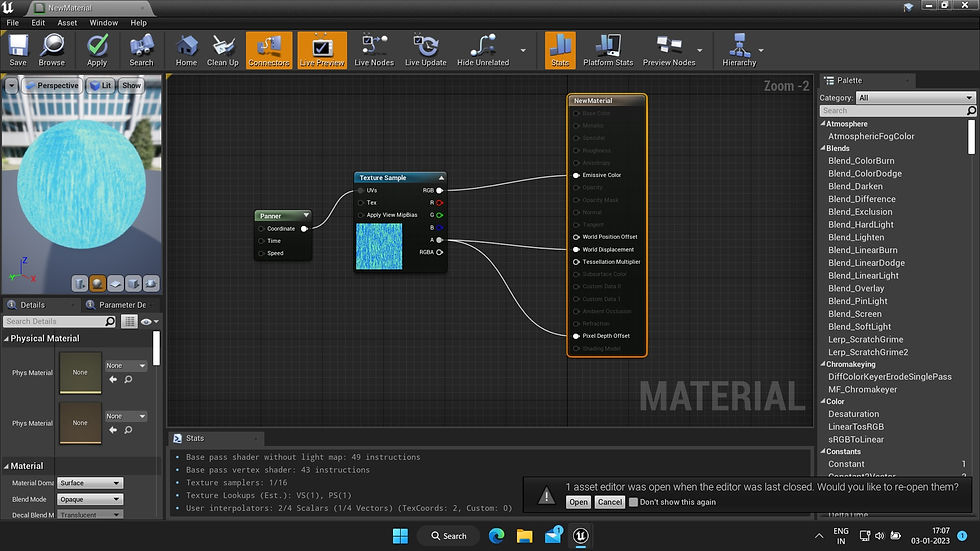Image resolution: width=980 pixels, height=551 pixels.
Task: Toggle Connectors toolbar button
Action: [x=269, y=50]
